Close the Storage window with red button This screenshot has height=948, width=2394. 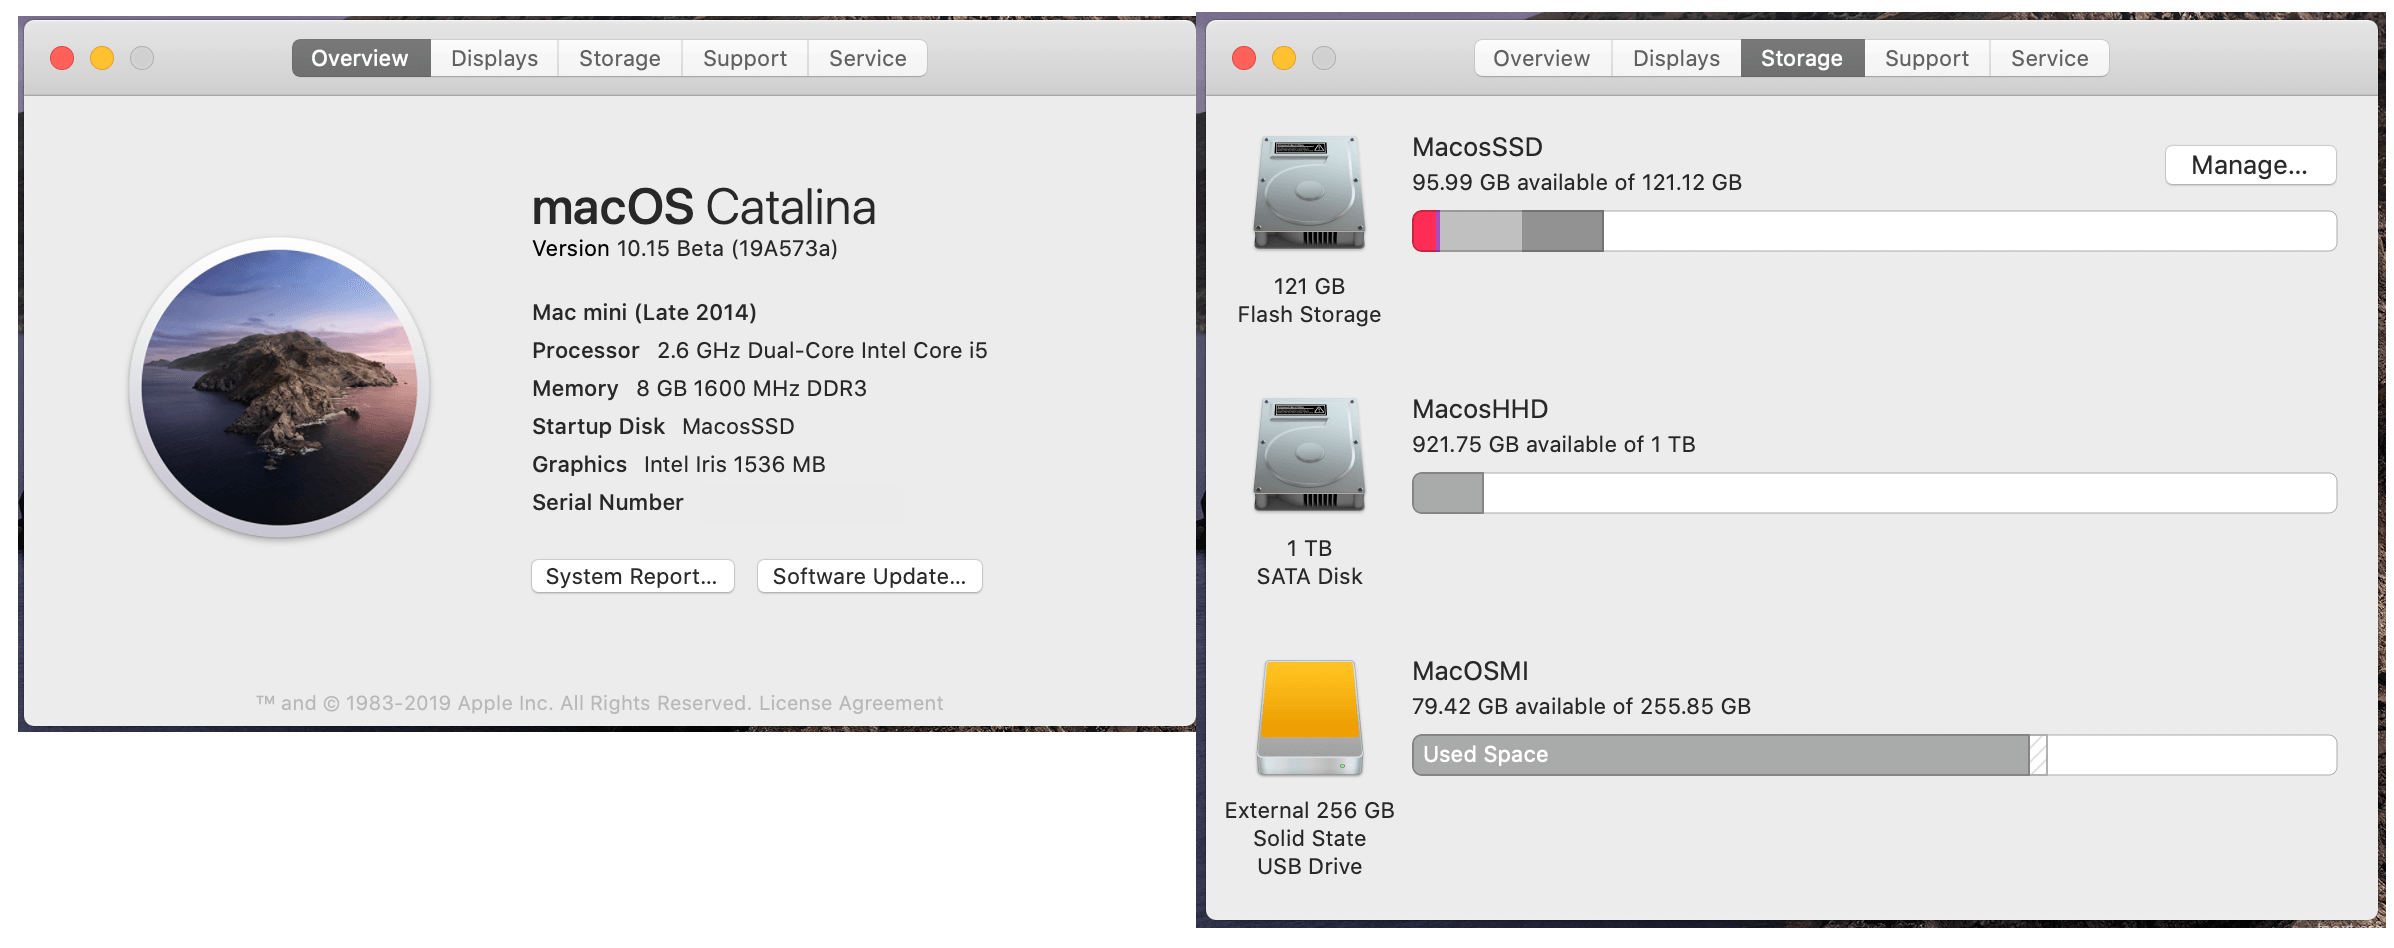(1244, 58)
